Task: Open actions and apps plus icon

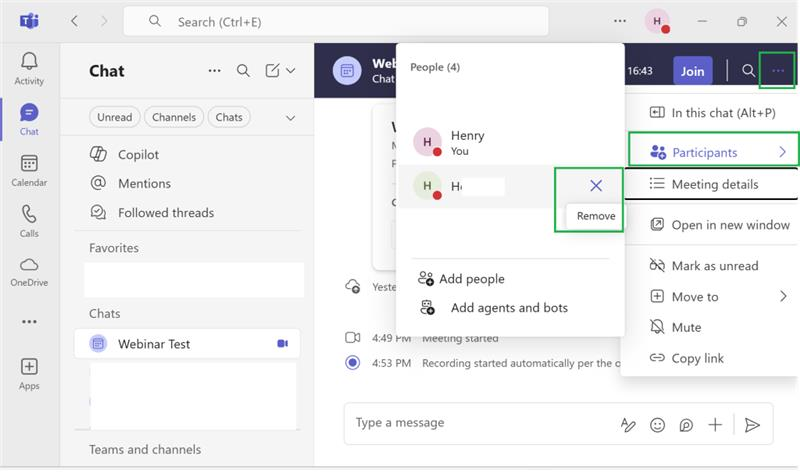Action: point(715,425)
